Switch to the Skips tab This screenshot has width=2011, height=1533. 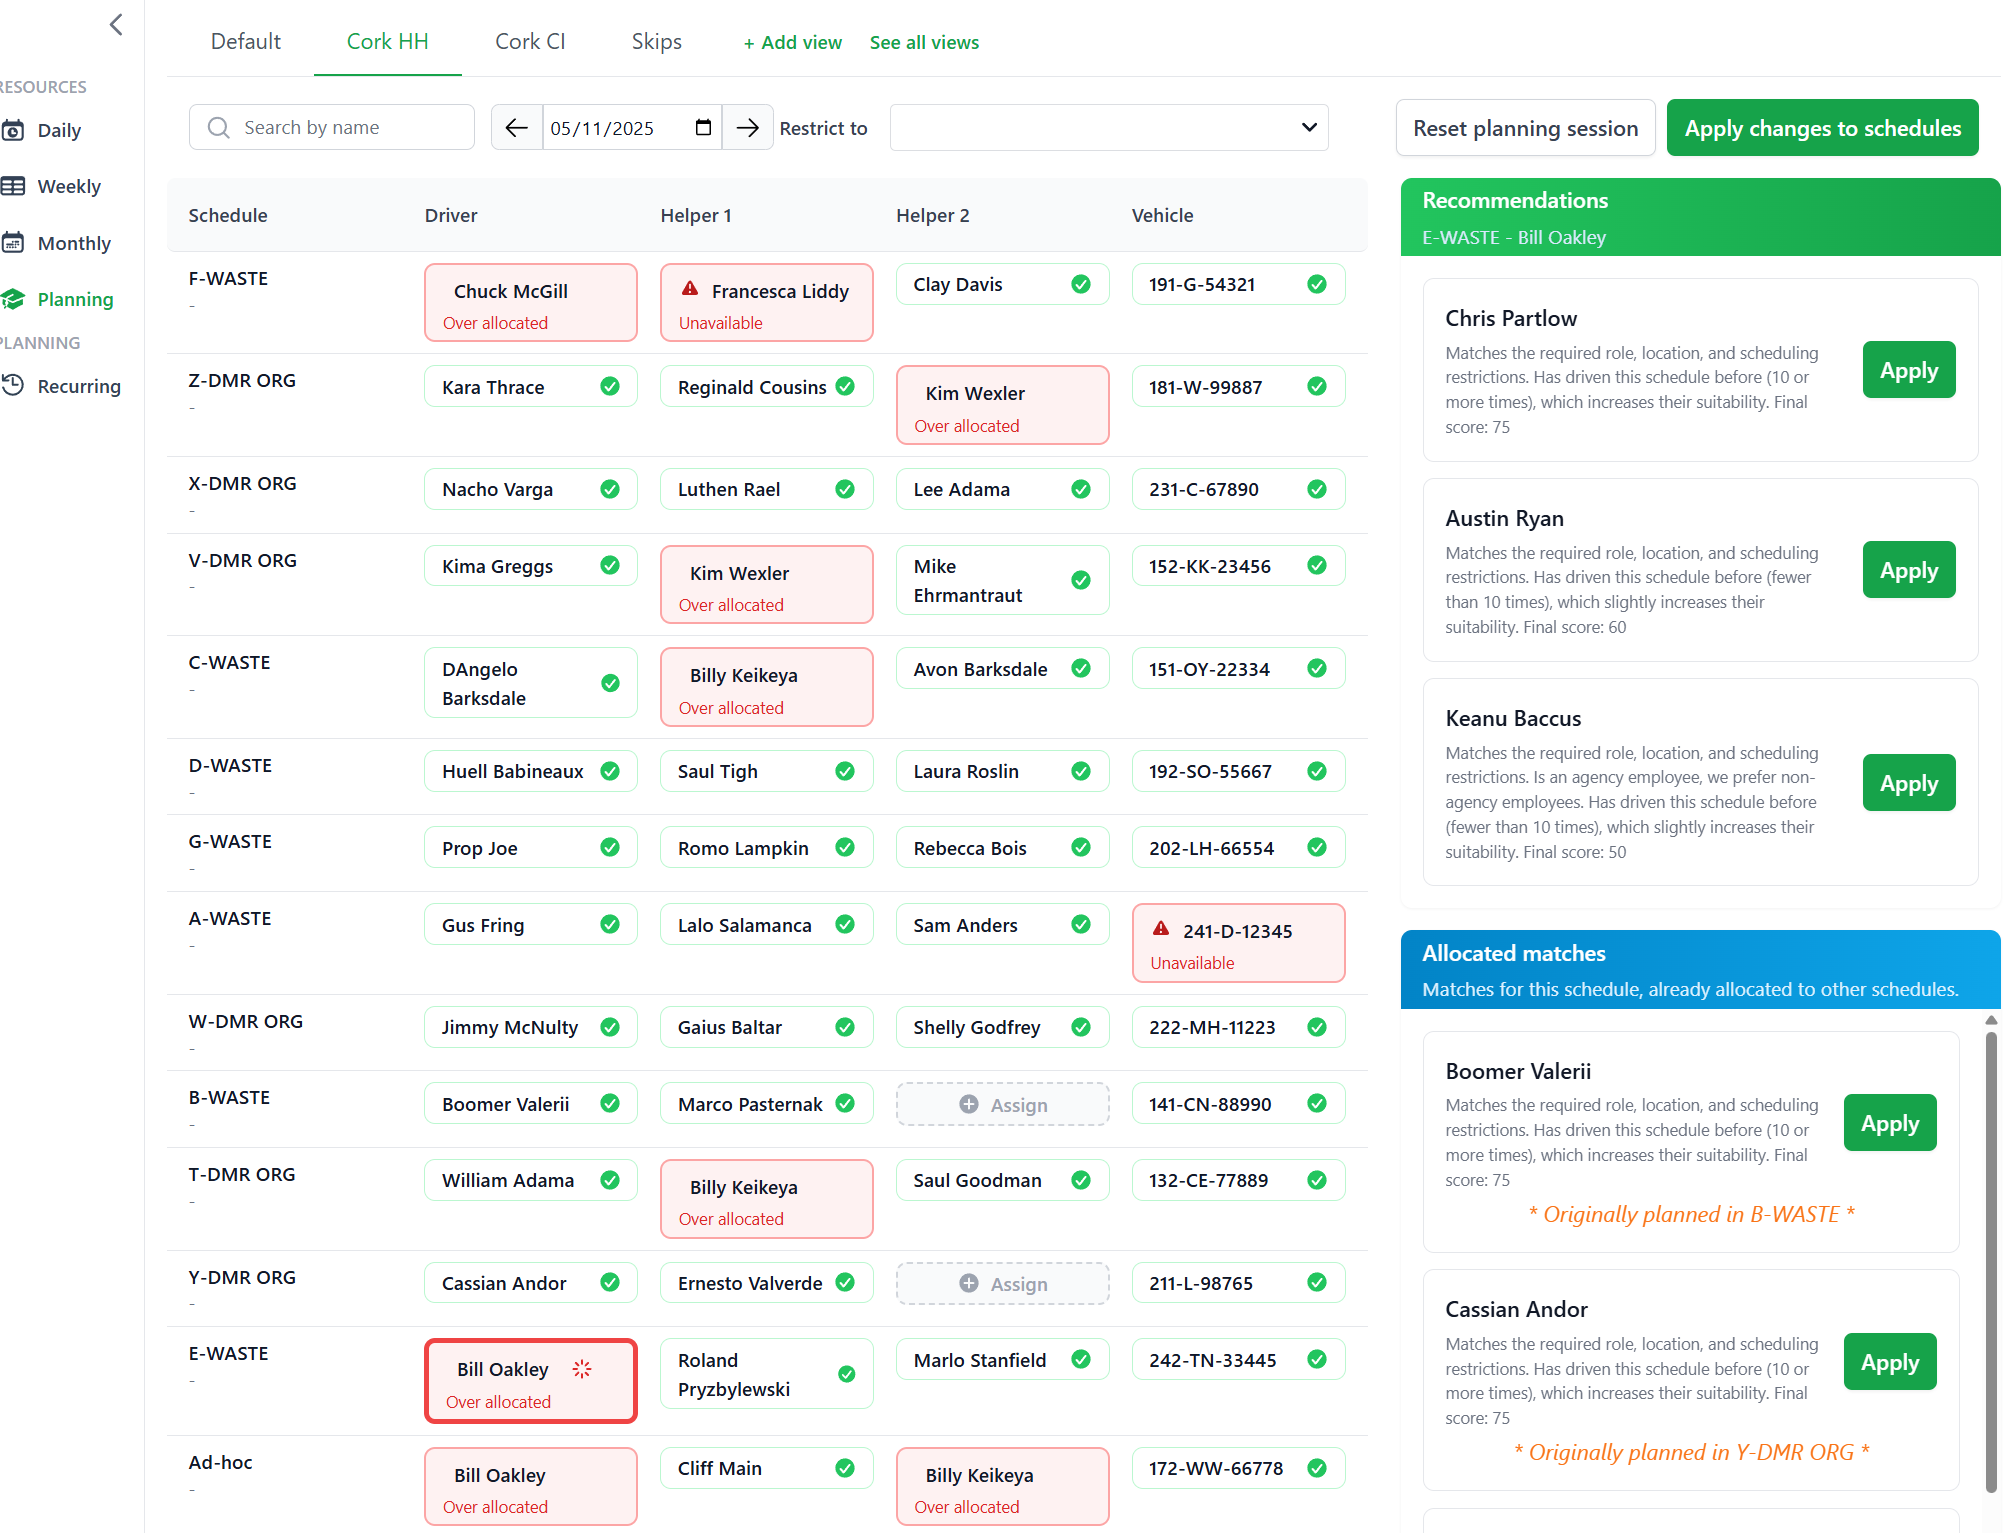656,42
